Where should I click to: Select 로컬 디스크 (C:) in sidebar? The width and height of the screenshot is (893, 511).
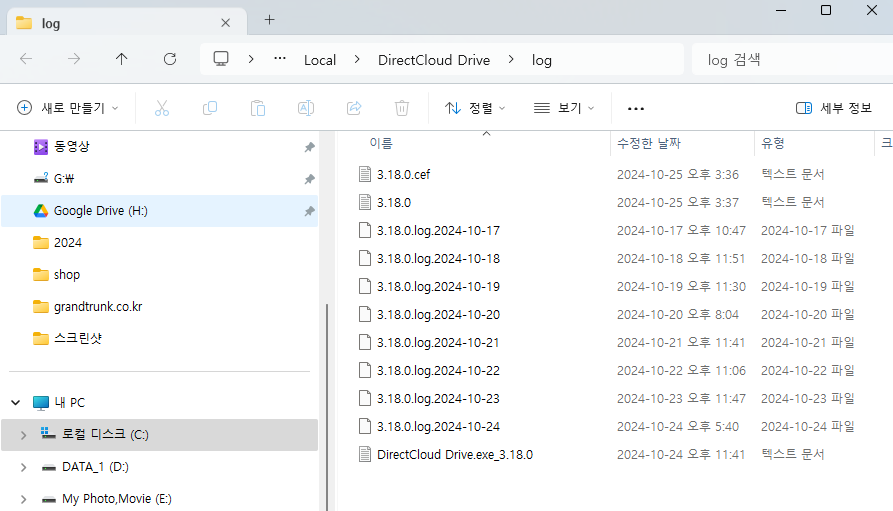click(159, 435)
